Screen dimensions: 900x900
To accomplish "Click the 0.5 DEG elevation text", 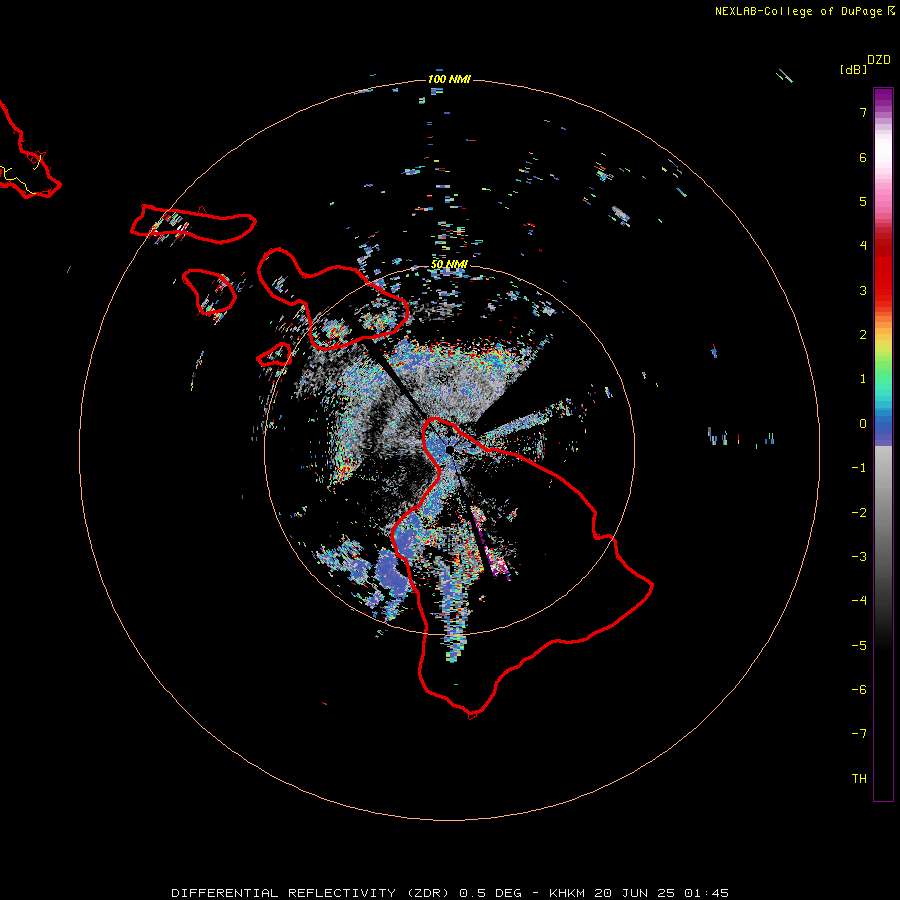I will [x=491, y=893].
